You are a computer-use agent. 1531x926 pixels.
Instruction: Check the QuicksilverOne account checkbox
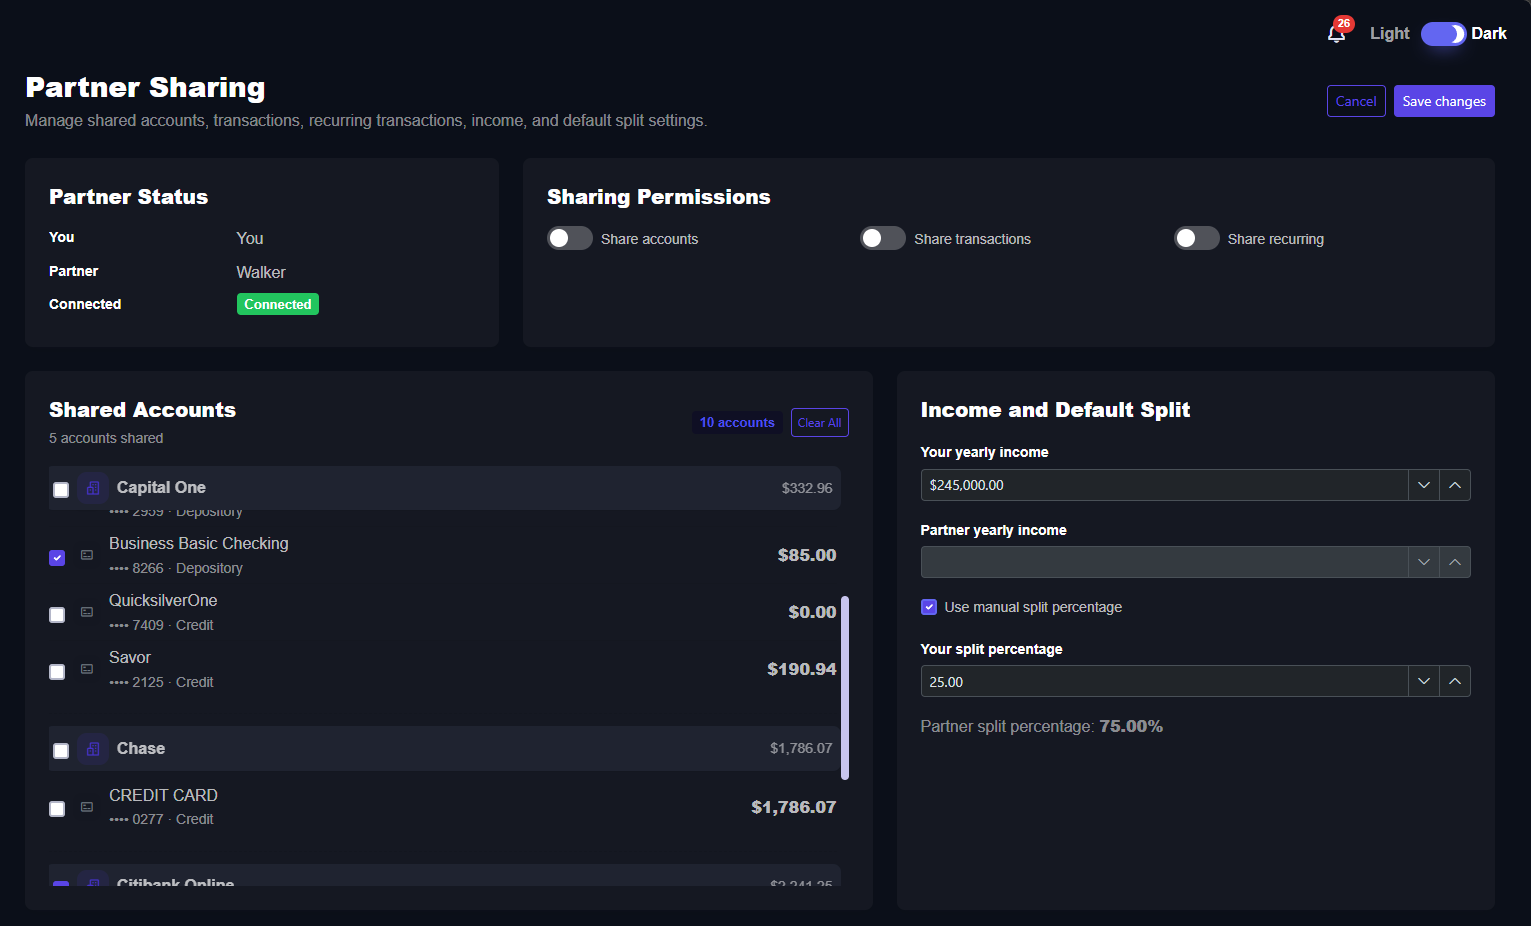(57, 615)
